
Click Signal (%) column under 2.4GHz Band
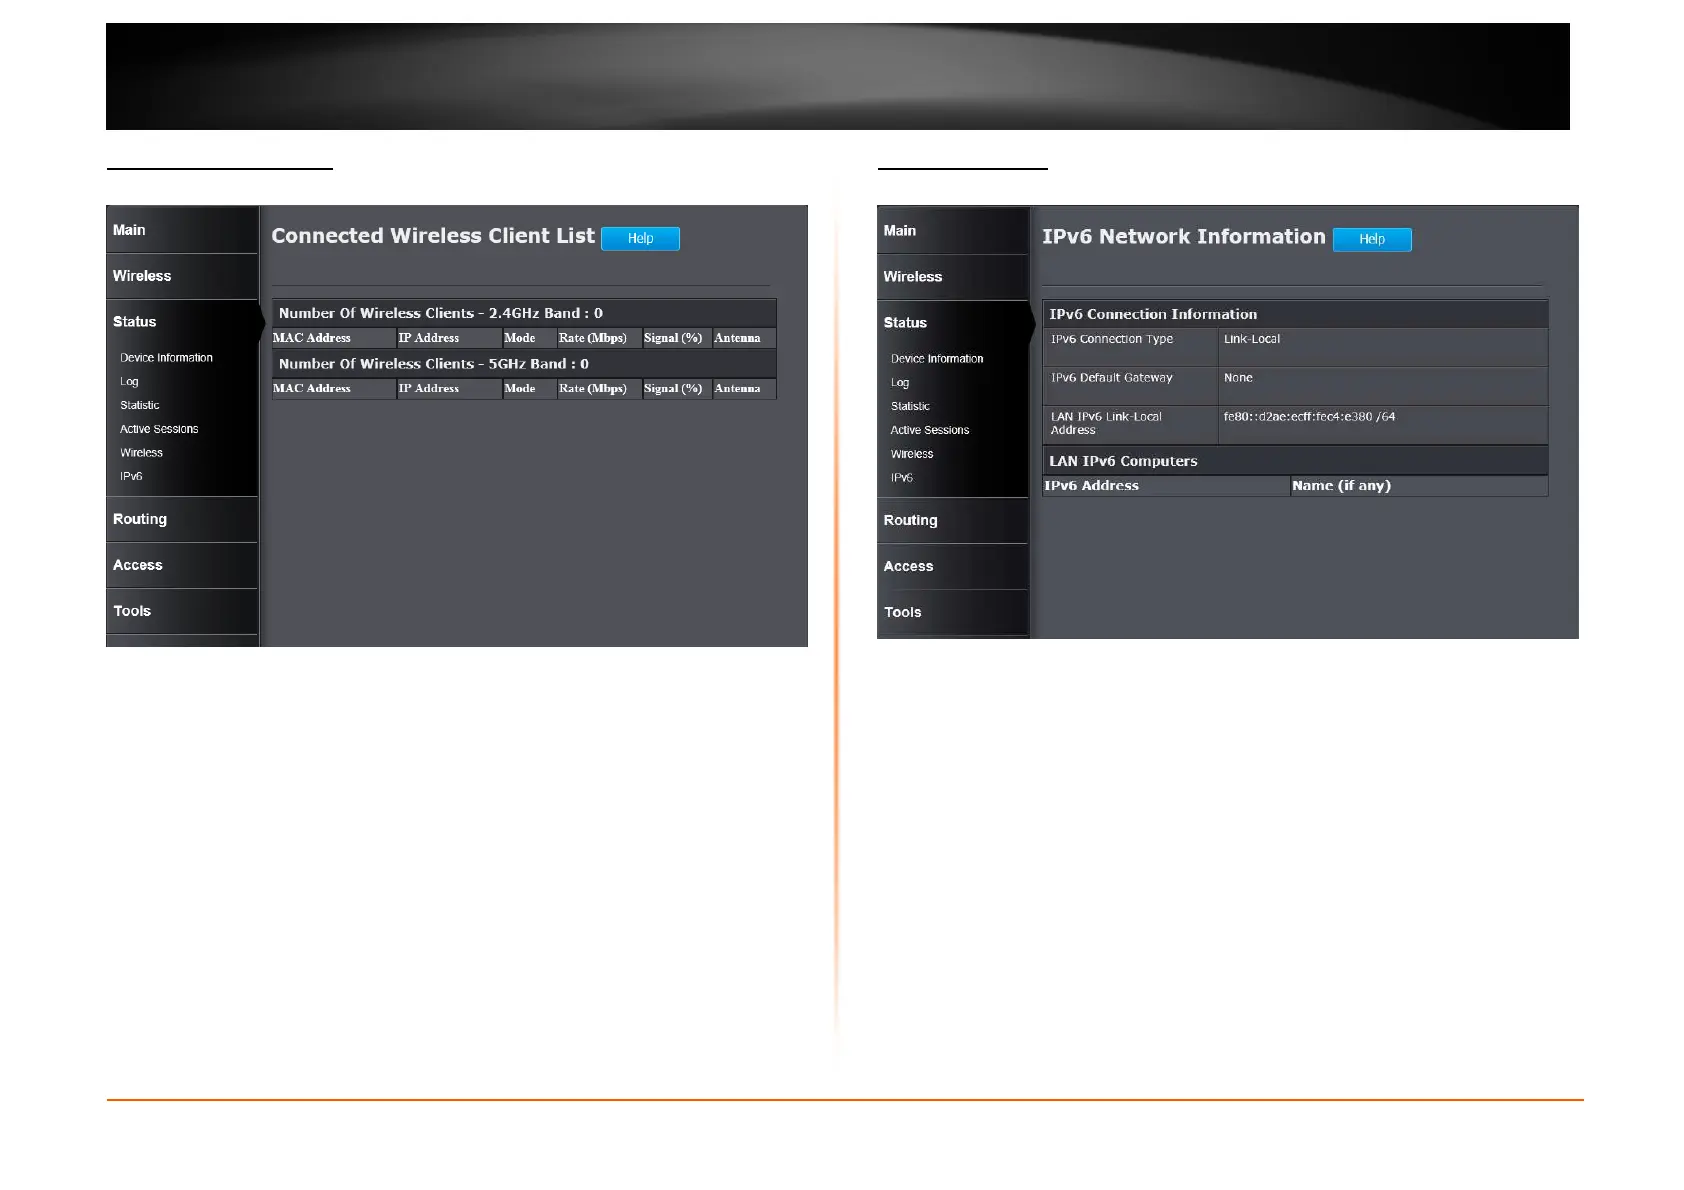click(x=677, y=338)
